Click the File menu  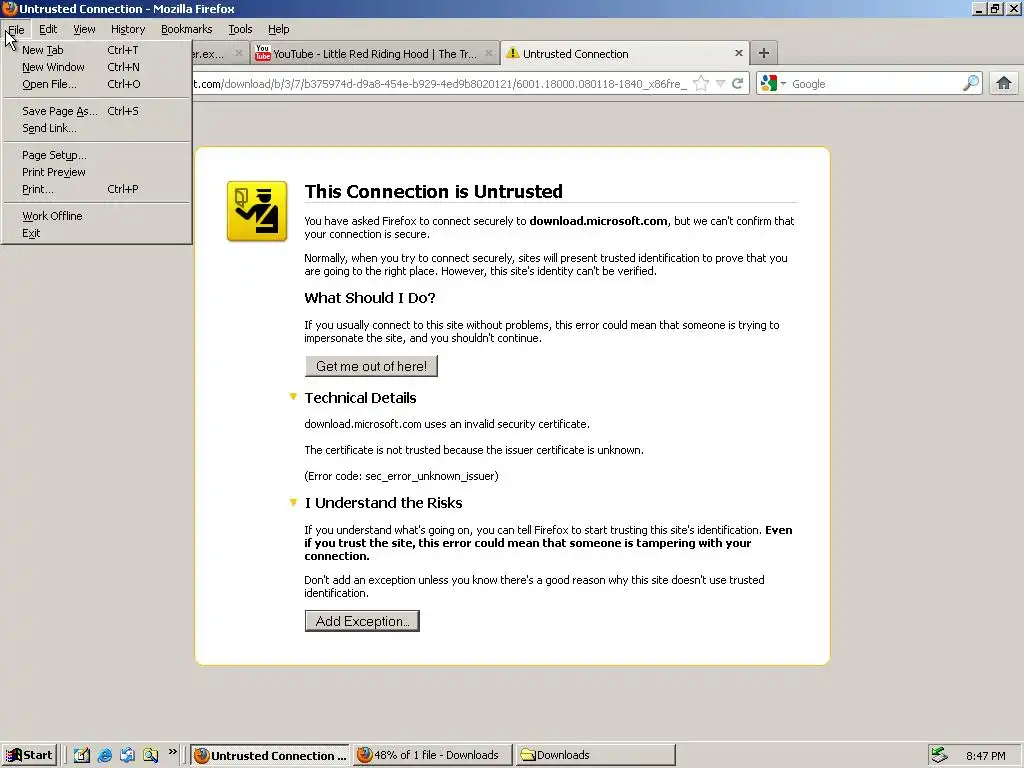16,29
